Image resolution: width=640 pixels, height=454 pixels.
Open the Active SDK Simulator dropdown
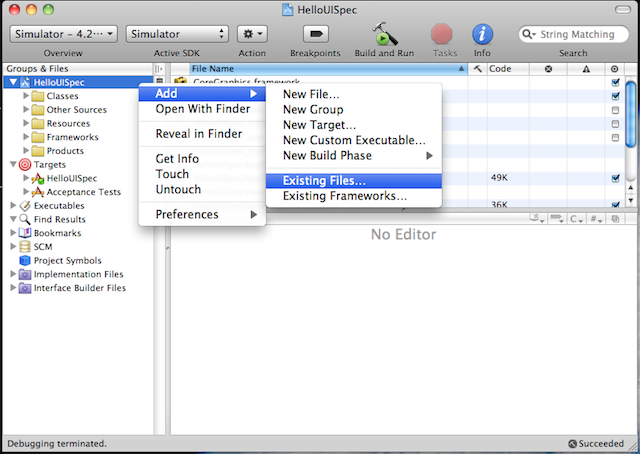[x=177, y=34]
